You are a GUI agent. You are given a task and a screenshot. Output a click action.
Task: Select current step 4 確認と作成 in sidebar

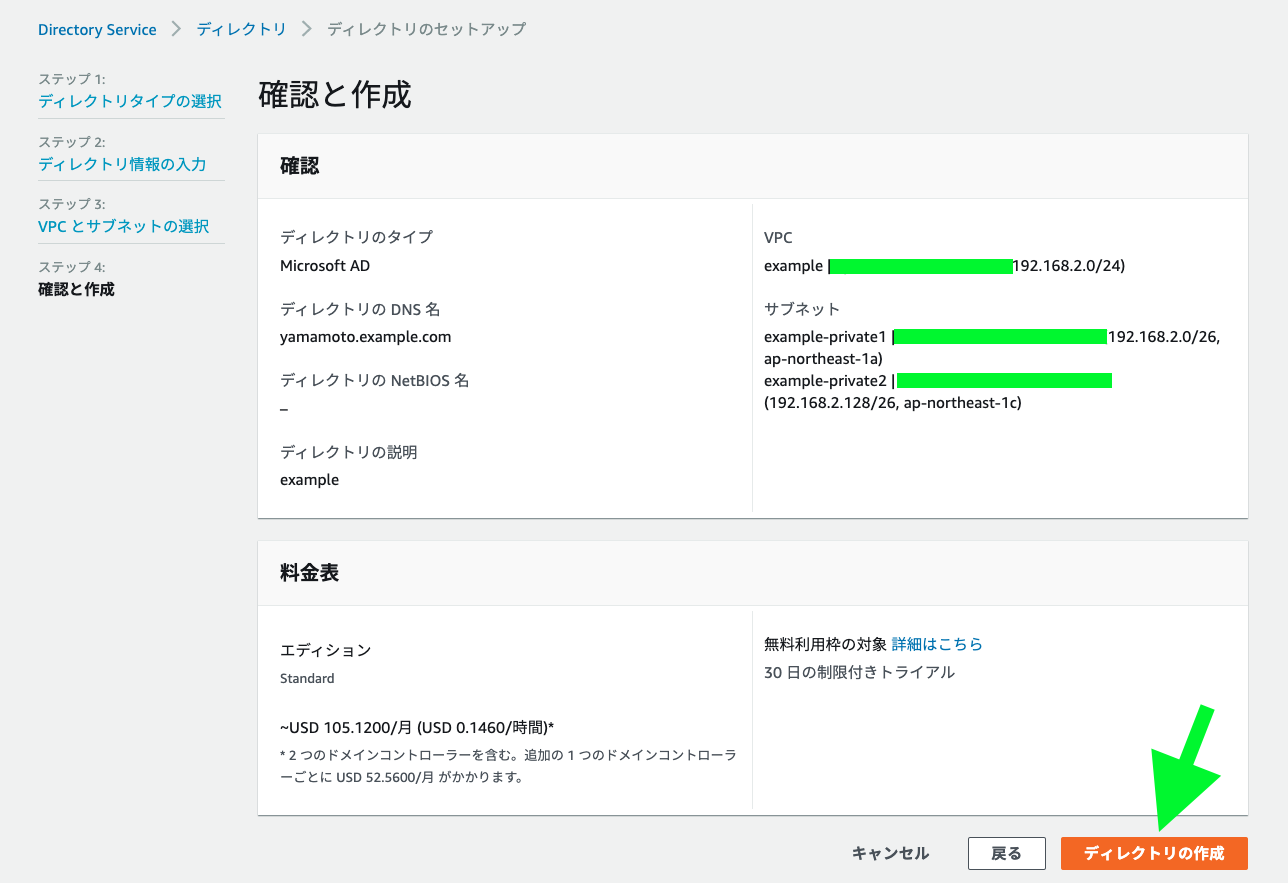76,289
